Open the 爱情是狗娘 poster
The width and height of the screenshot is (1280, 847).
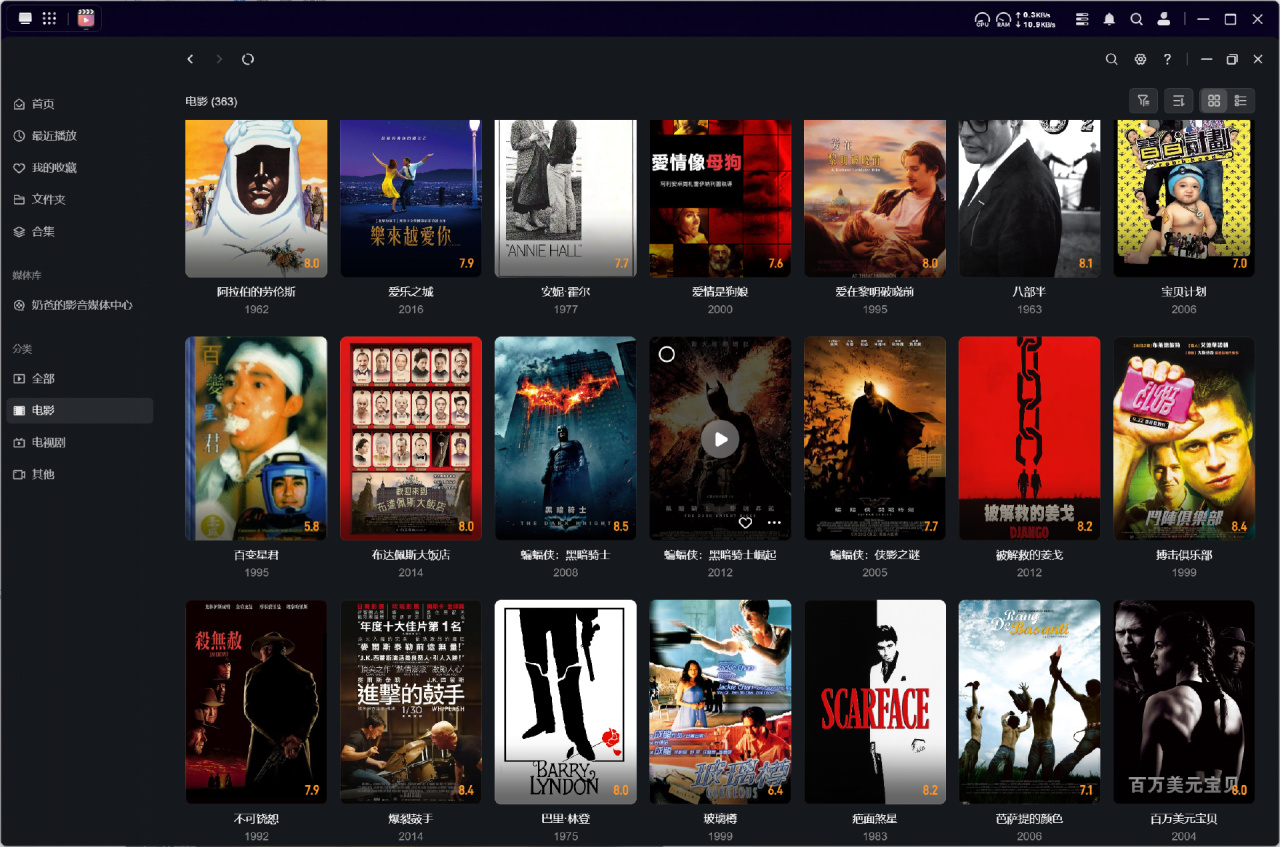pyautogui.click(x=720, y=198)
